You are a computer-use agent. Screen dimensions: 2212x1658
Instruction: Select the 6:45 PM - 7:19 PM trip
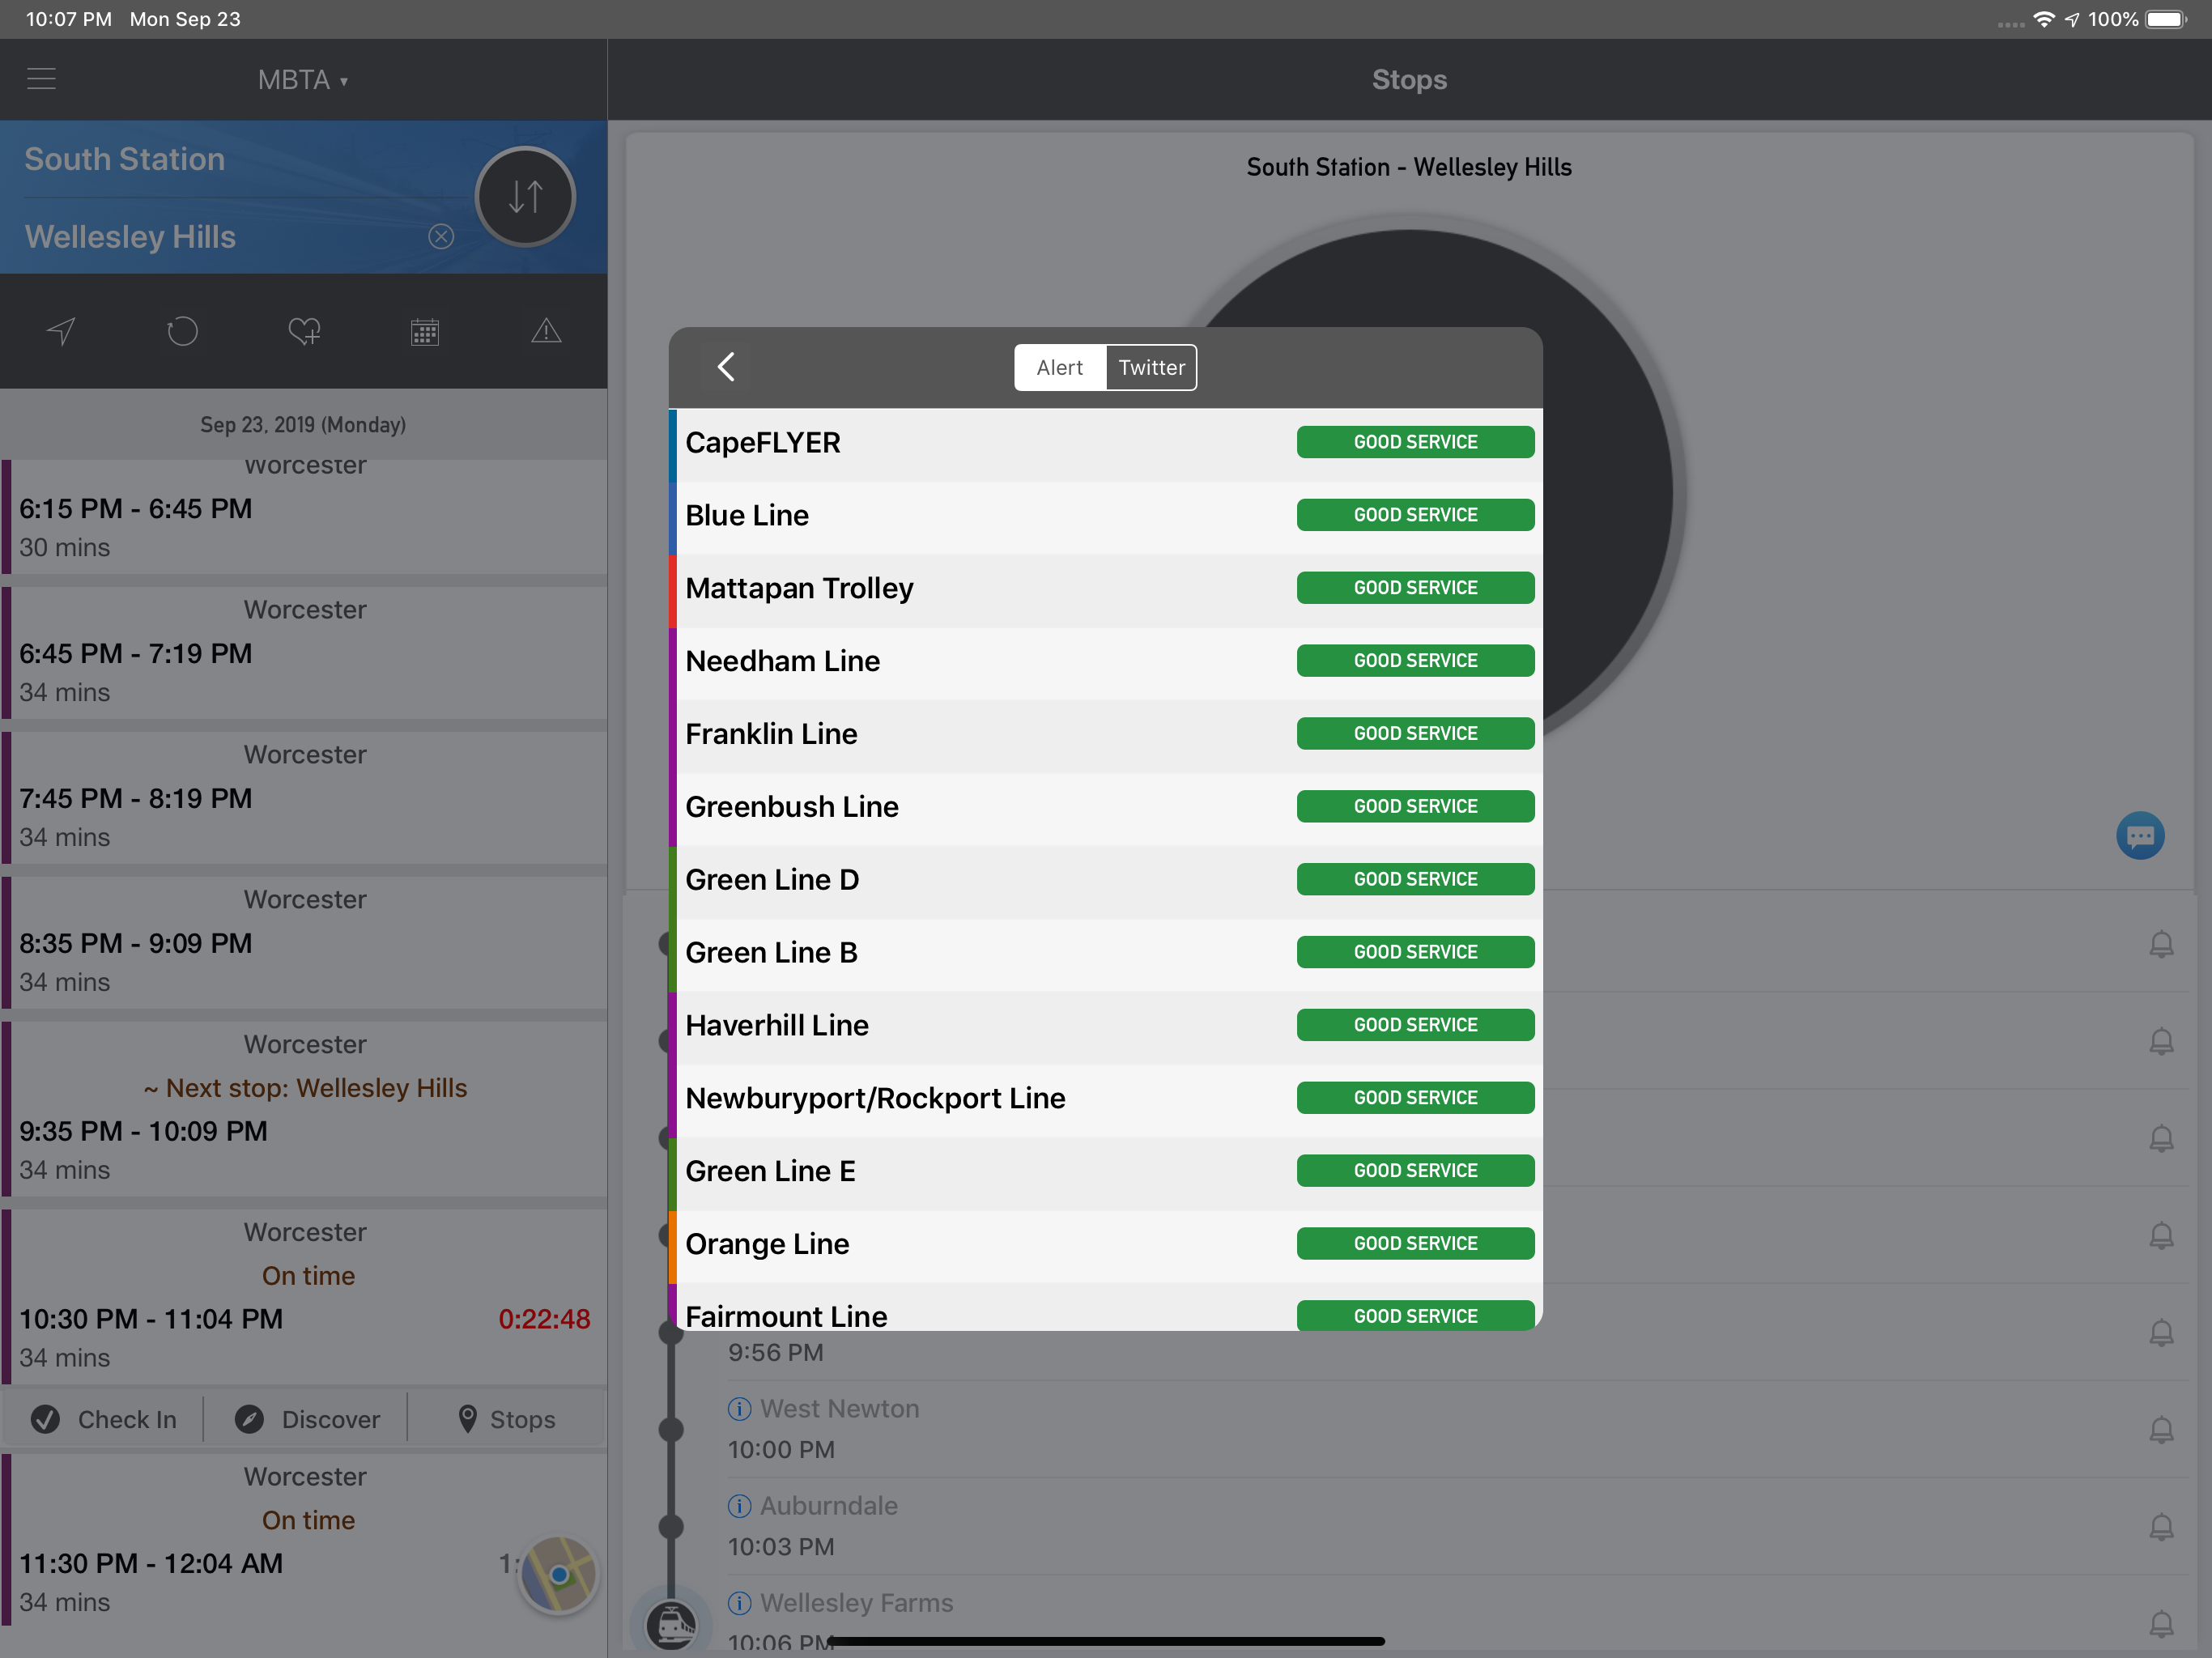(304, 652)
